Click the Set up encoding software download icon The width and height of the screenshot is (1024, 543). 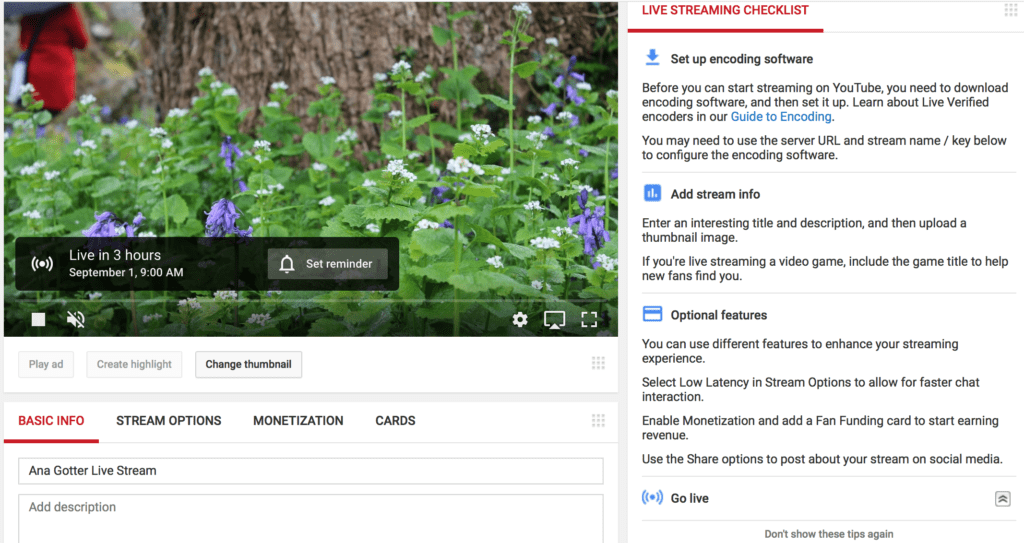[652, 58]
